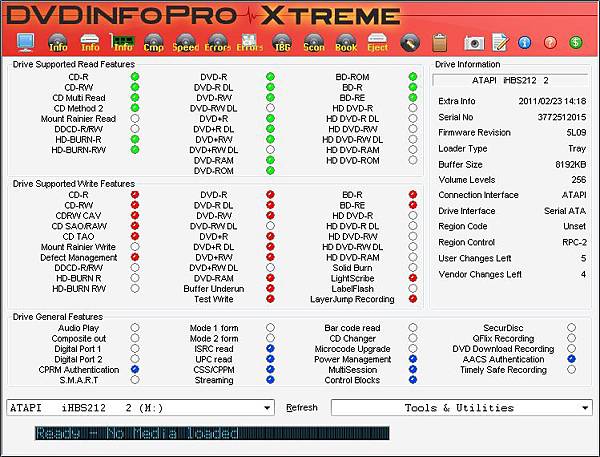Screen dimensions: 600x457
Task: Open the drive Info tool
Action: (x=90, y=42)
